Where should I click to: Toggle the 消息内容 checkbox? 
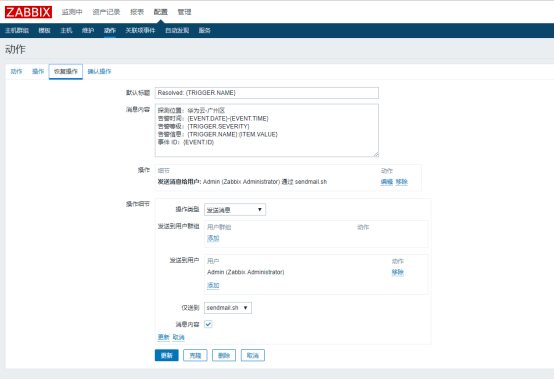point(208,324)
